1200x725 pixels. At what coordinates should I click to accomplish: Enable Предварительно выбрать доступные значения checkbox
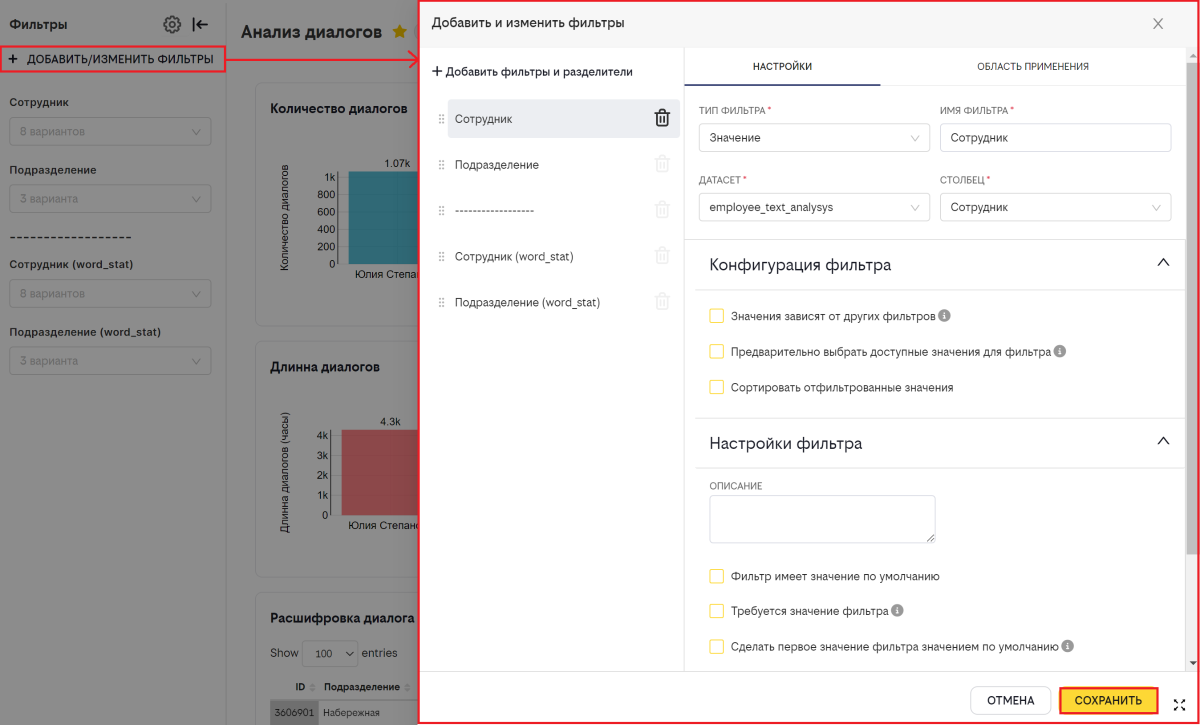point(716,352)
